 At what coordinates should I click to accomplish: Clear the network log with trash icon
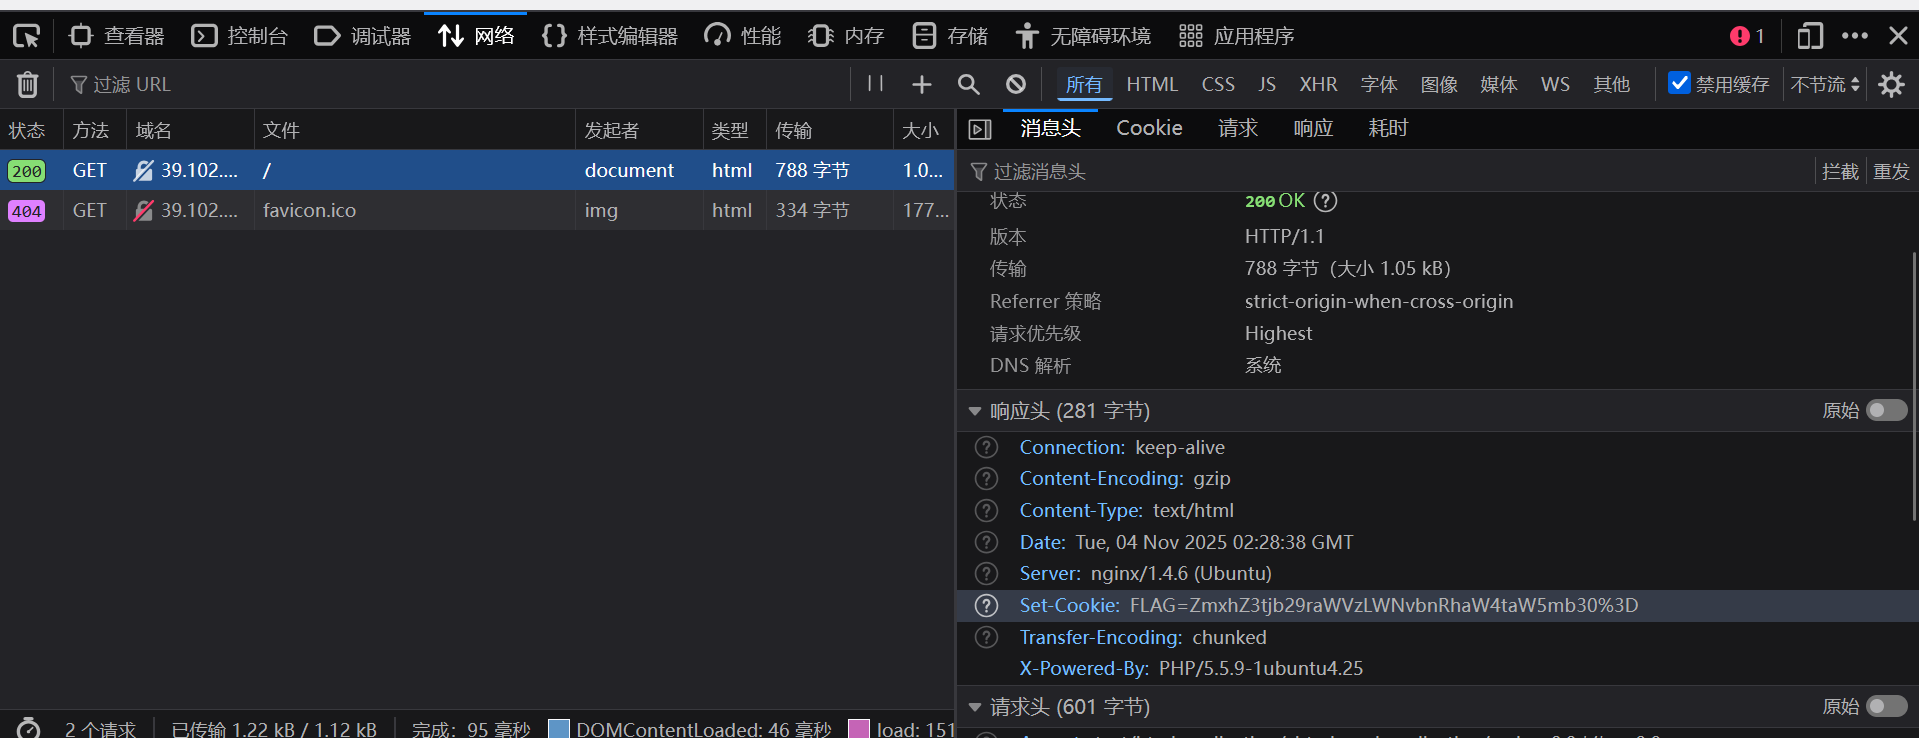(x=27, y=85)
